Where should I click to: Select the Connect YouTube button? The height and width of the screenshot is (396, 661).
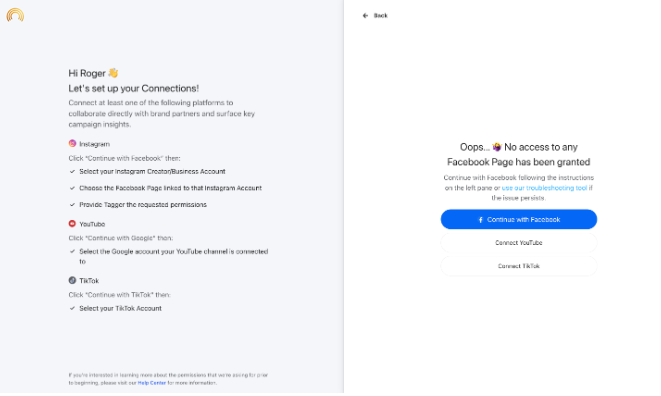pos(519,243)
